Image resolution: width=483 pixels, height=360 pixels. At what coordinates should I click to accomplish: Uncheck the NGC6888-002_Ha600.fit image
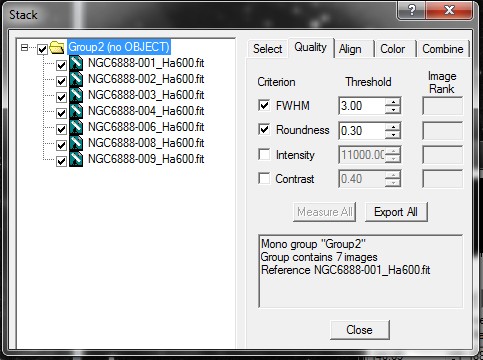coord(61,81)
